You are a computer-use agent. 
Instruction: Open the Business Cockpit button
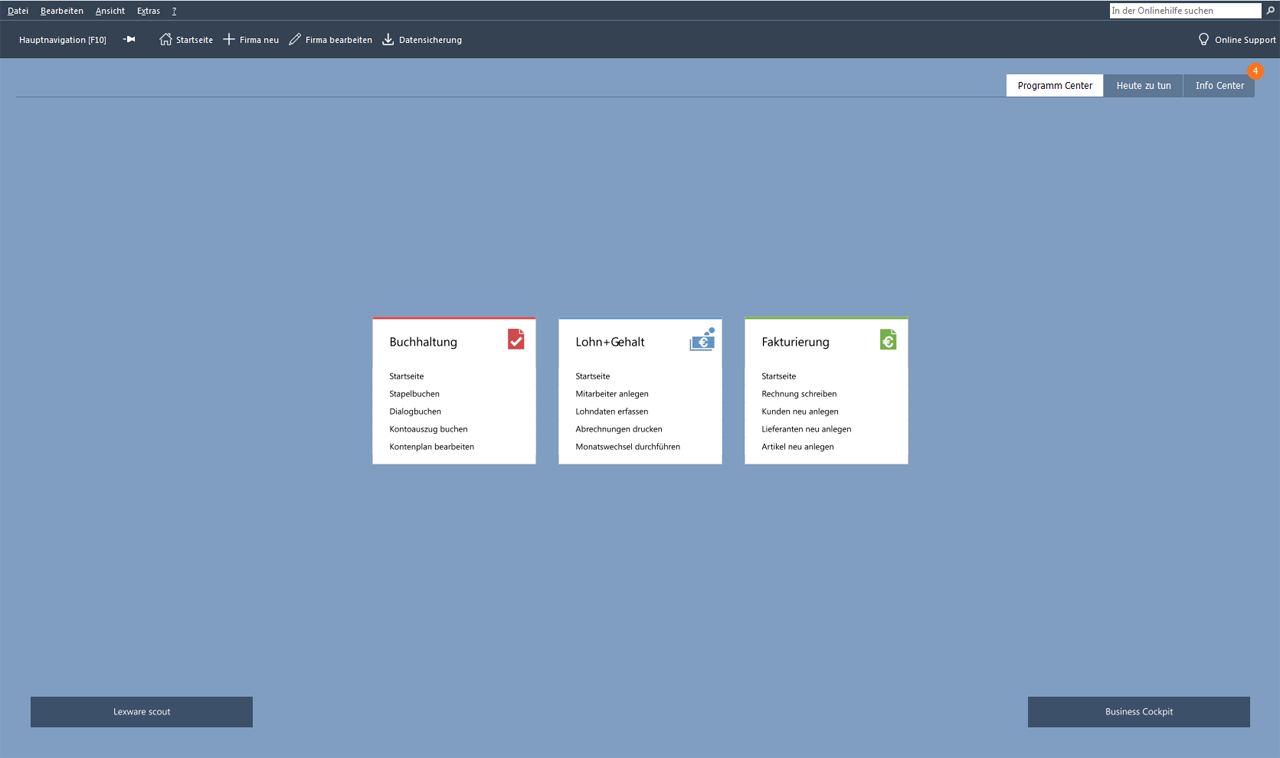(x=1138, y=712)
